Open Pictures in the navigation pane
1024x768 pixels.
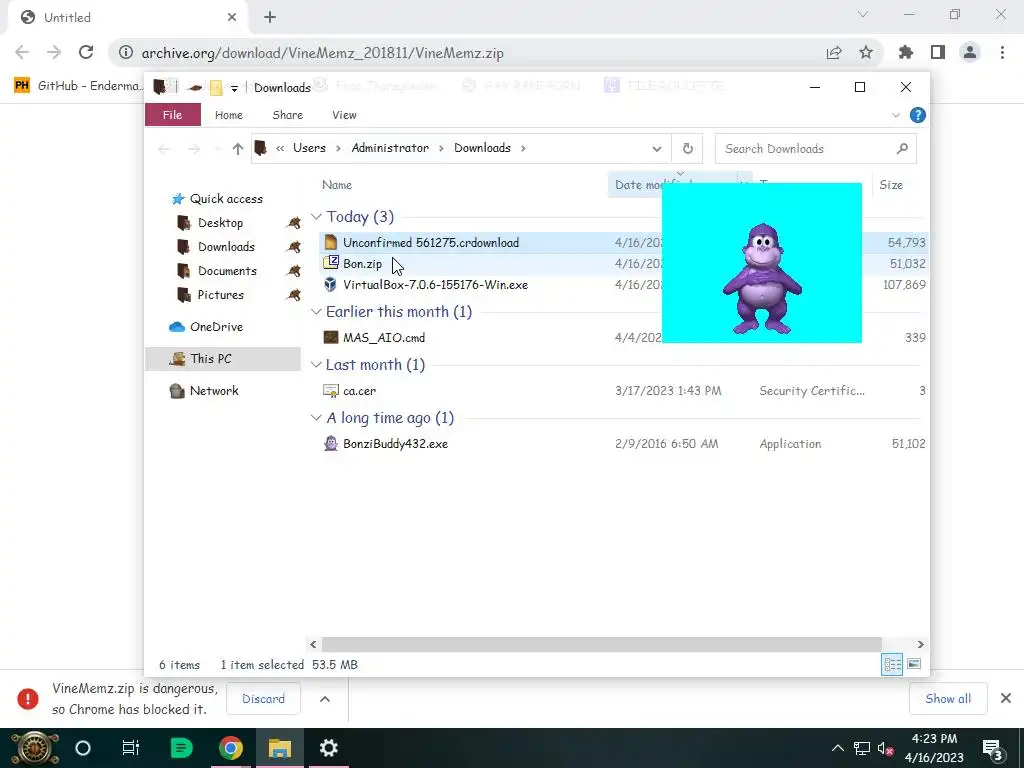(x=210, y=295)
